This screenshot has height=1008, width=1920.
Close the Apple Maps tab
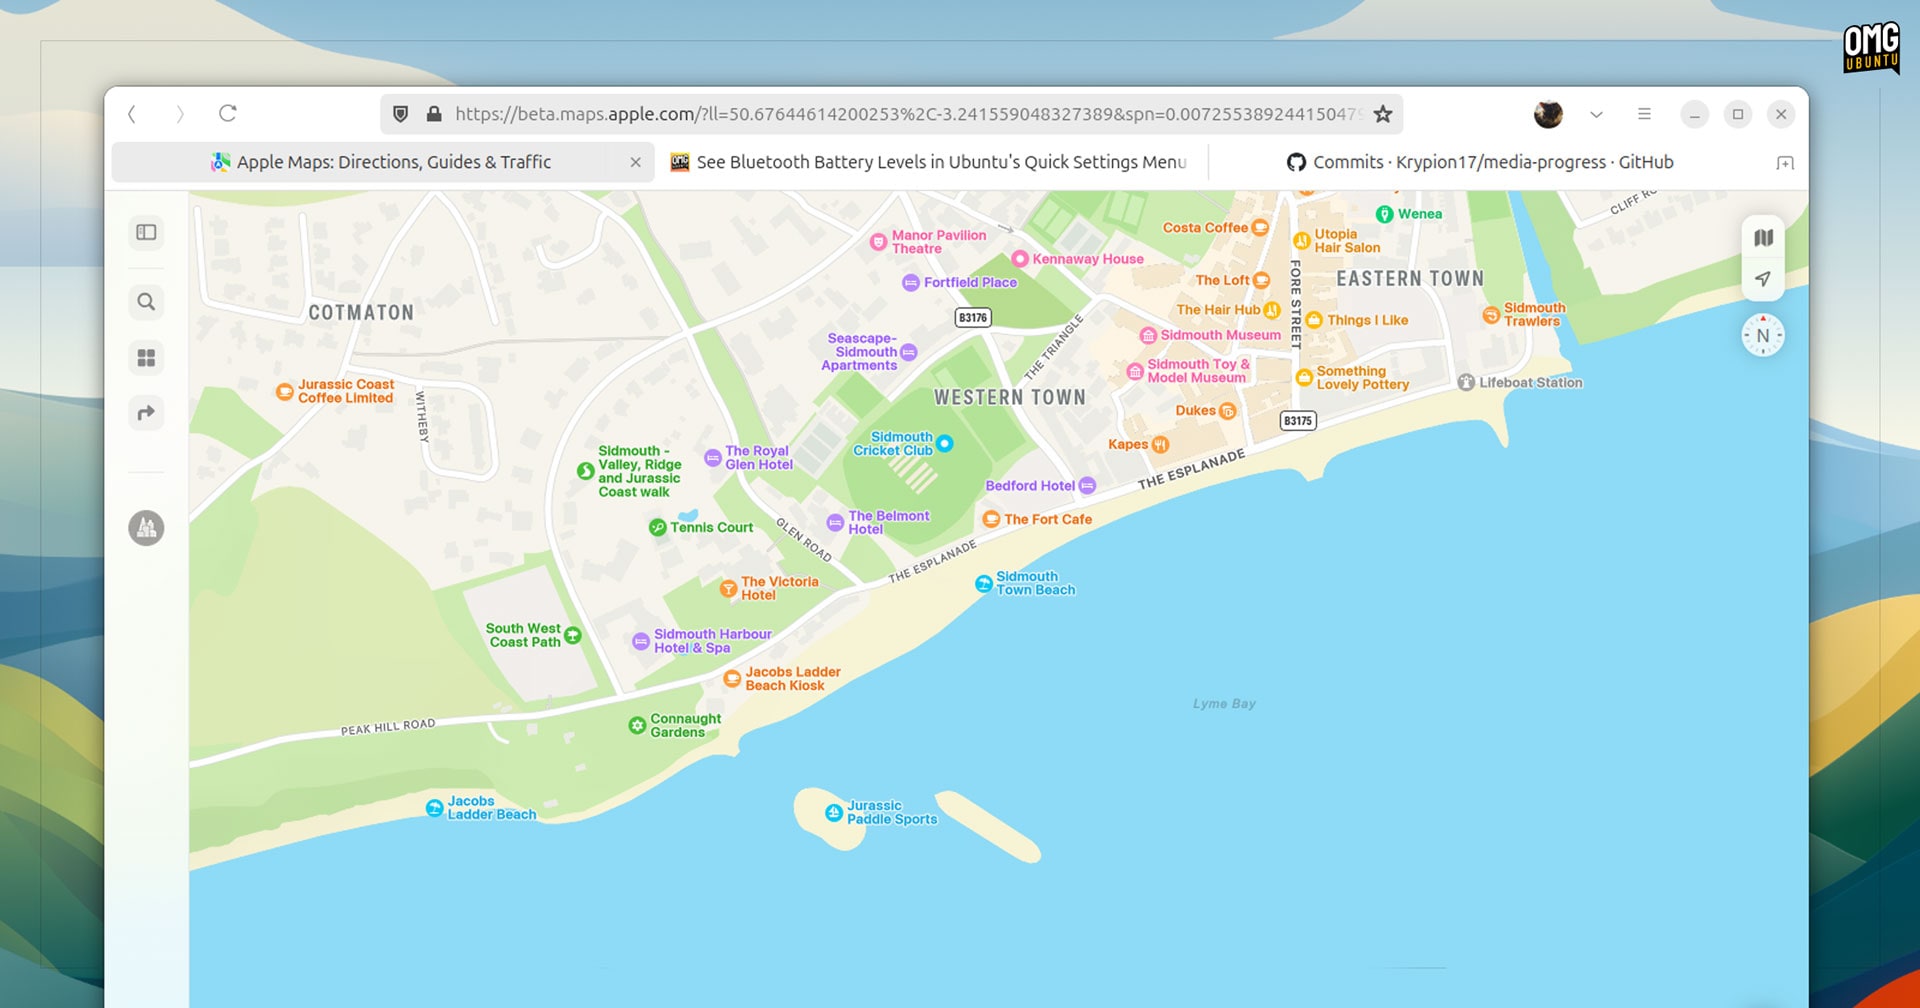click(x=635, y=162)
